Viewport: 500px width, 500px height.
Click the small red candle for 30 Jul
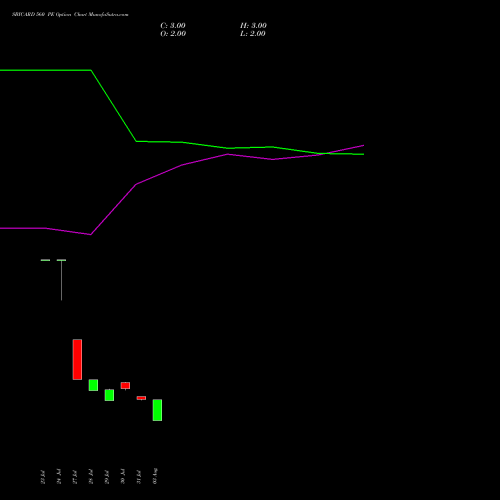[x=125, y=386]
